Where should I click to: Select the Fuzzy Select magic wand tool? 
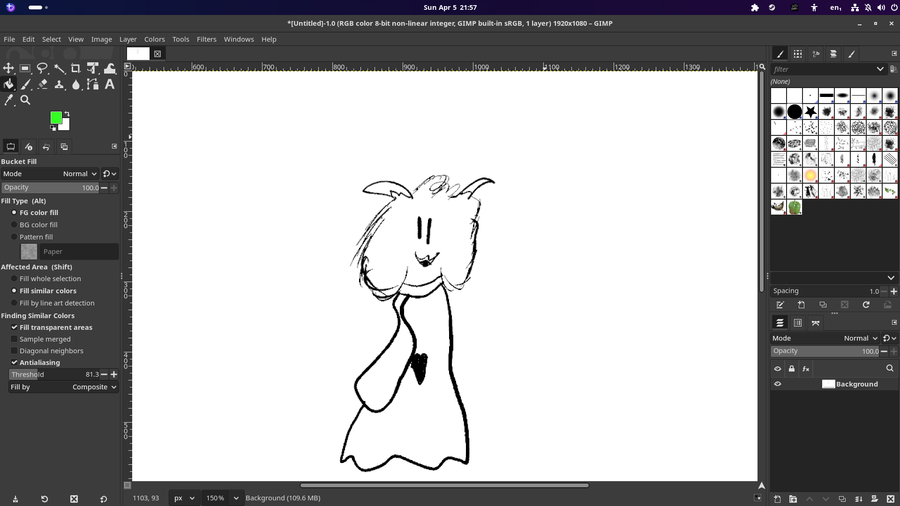click(59, 68)
